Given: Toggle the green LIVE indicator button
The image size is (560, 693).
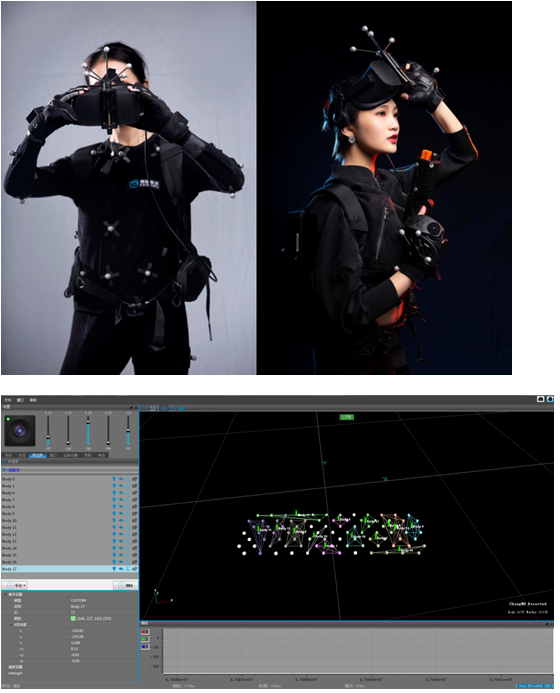Looking at the screenshot, I should point(347,417).
